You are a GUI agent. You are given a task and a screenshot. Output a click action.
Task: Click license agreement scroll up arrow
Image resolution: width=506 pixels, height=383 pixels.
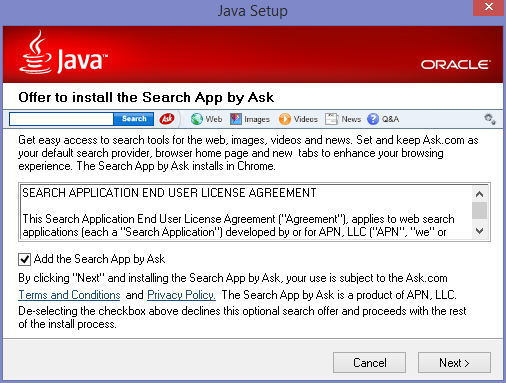(480, 194)
